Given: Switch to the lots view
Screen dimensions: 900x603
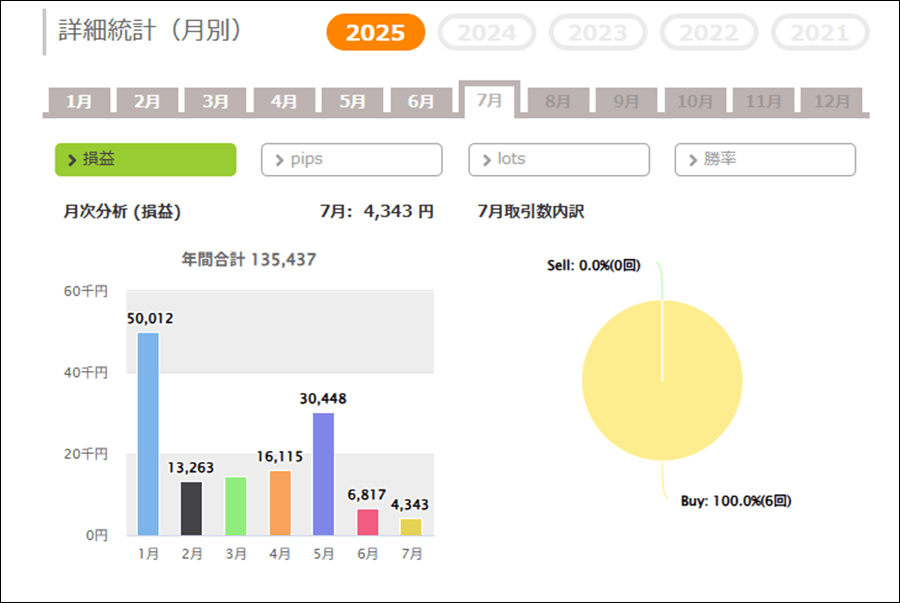Looking at the screenshot, I should (x=559, y=159).
